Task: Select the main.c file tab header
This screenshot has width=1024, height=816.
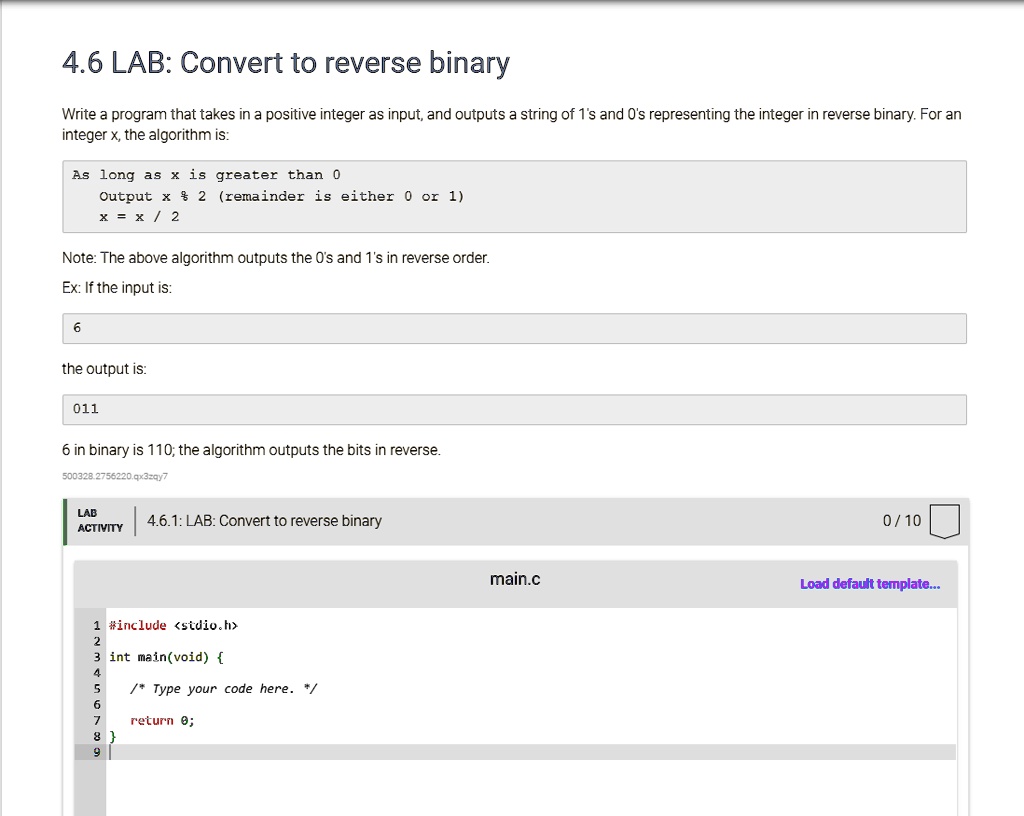Action: pyautogui.click(x=514, y=579)
